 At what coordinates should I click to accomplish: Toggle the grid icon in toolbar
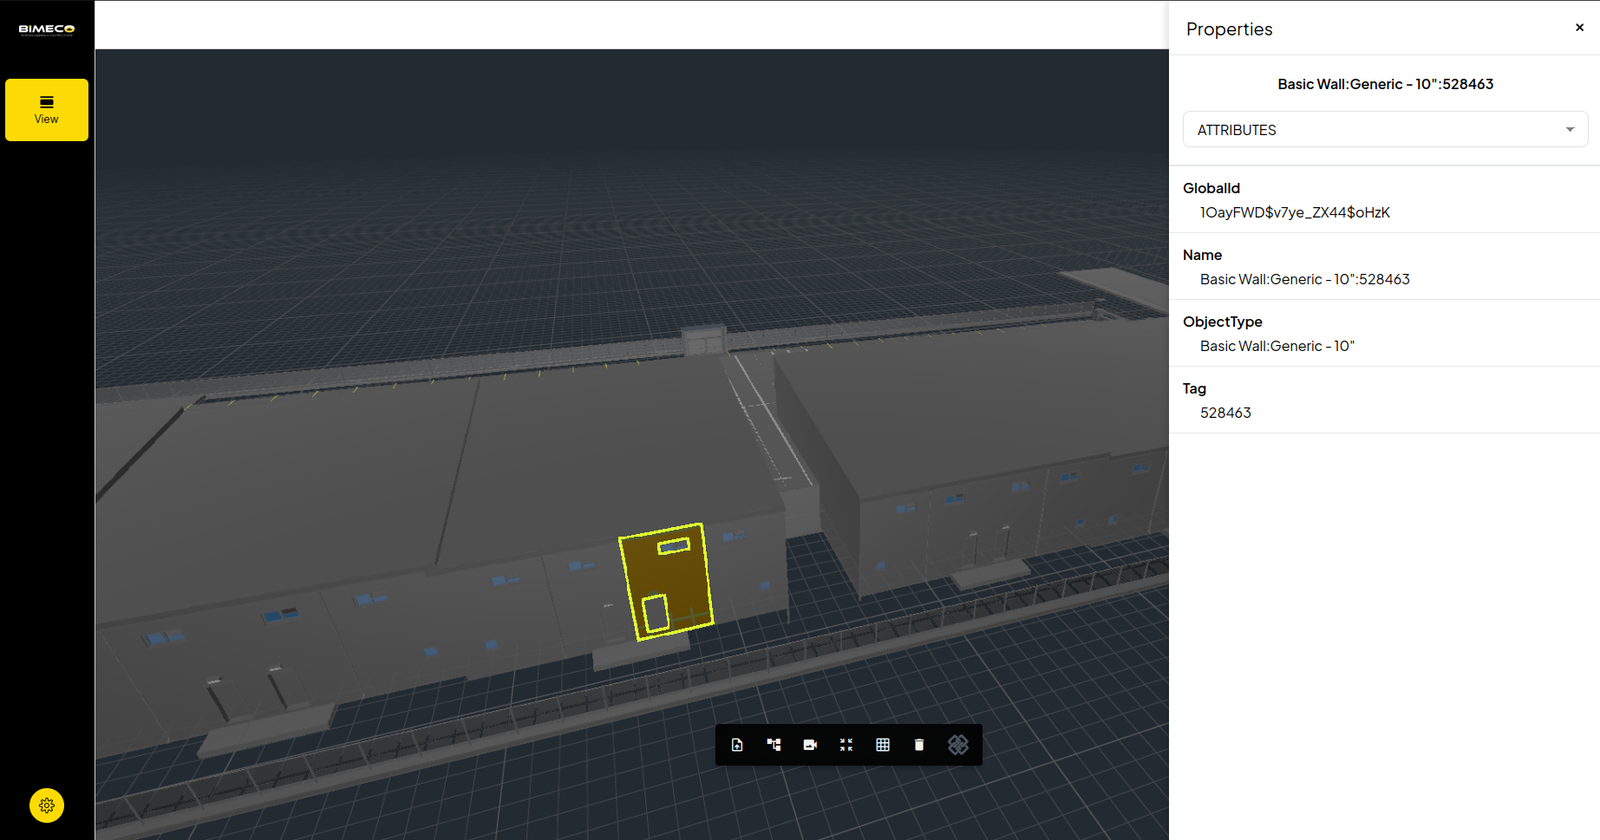(x=883, y=745)
